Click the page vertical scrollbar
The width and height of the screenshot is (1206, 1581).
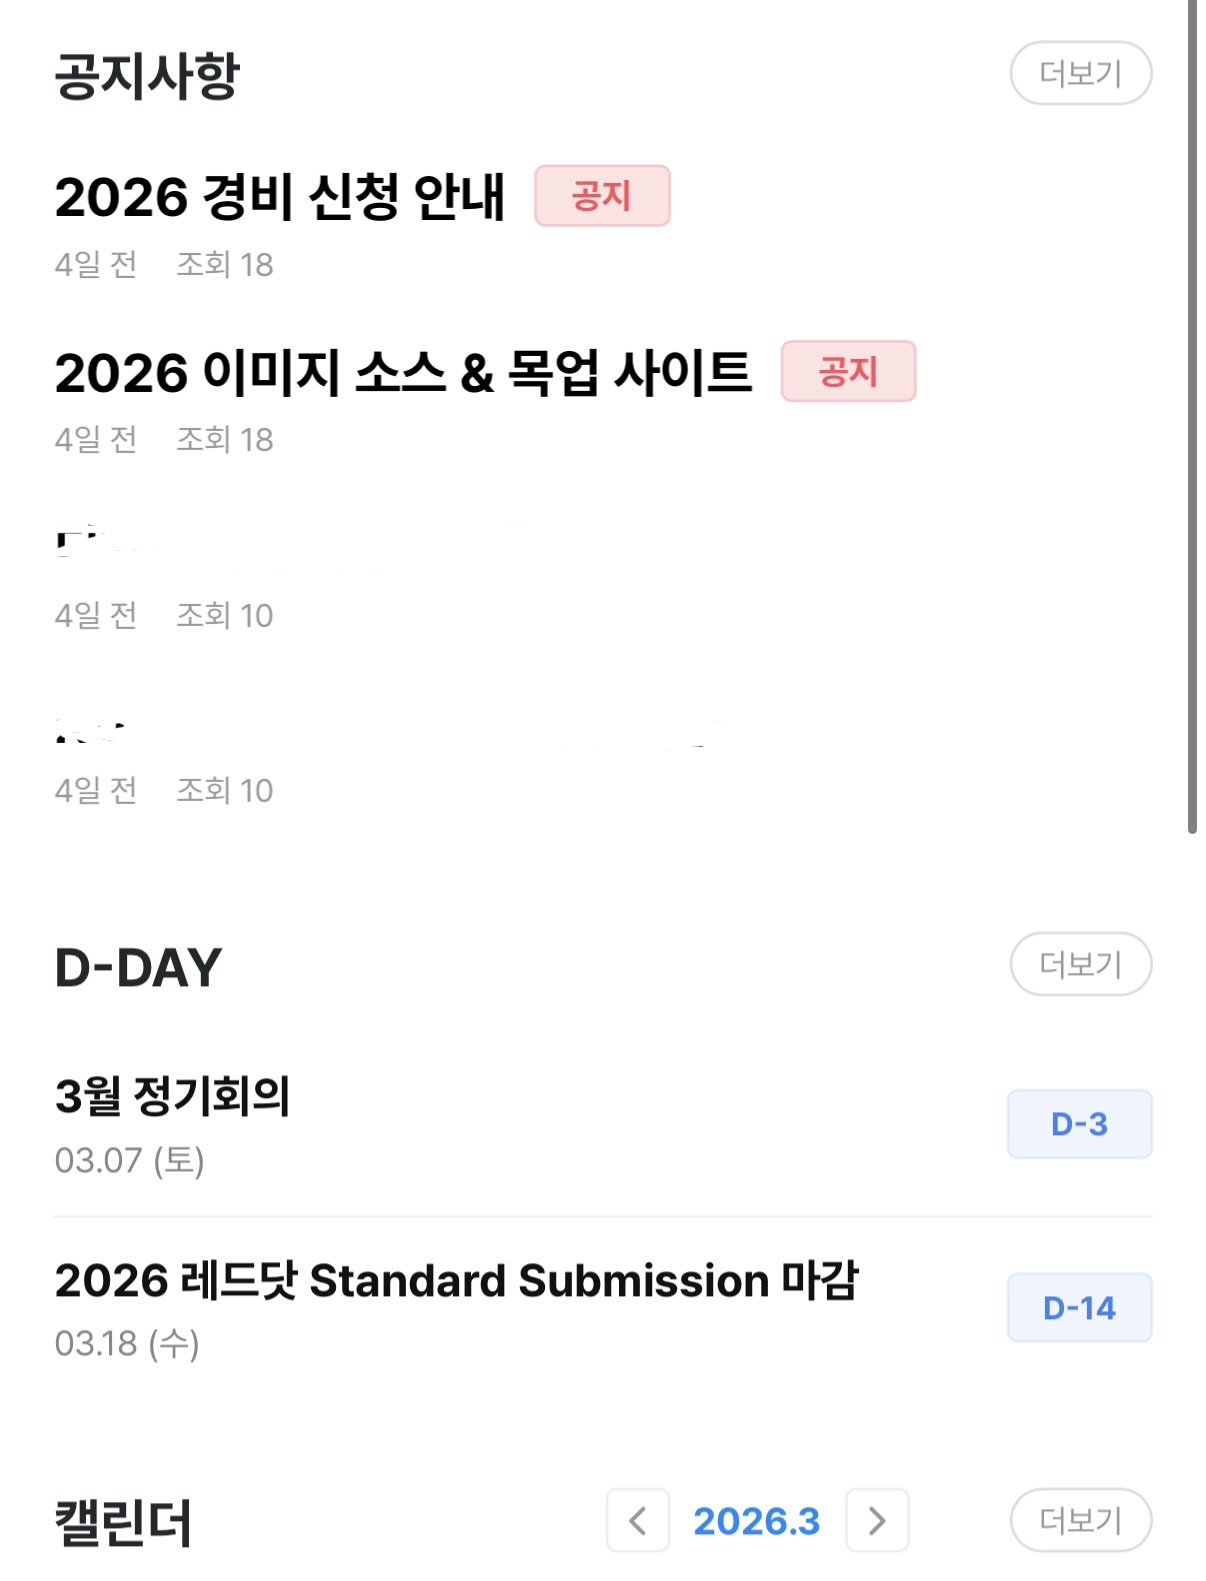point(1192,420)
